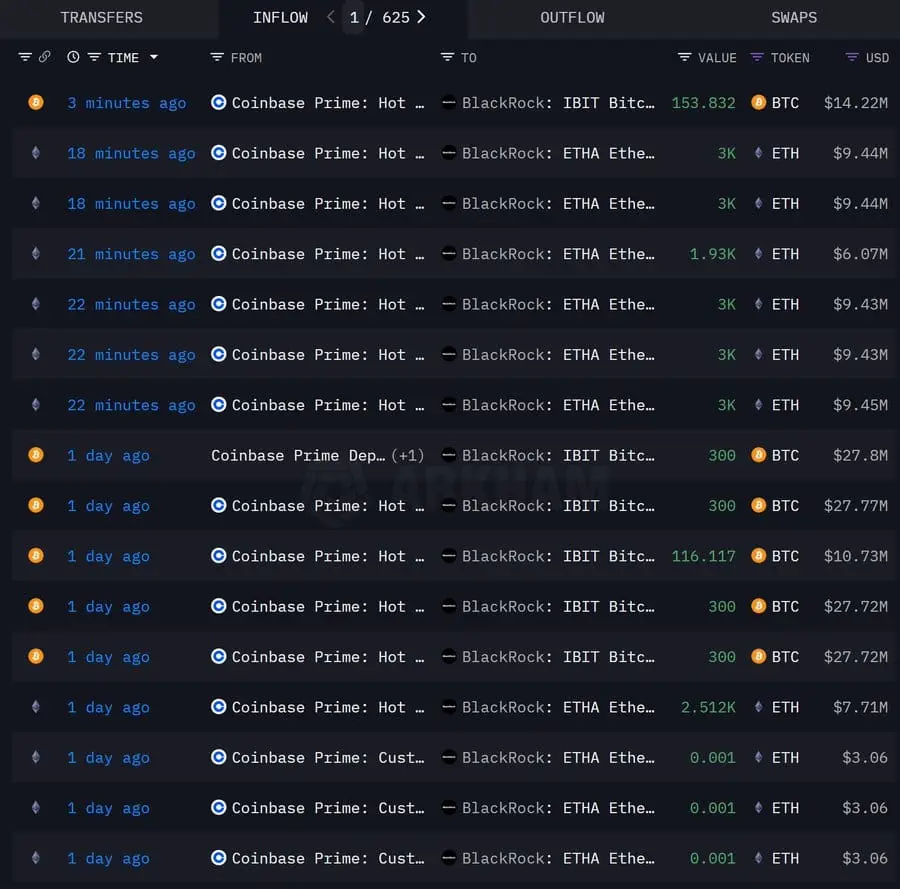The height and width of the screenshot is (889, 900).
Task: Open BlackRock IBIT recipient on $10.73M row
Action: [x=558, y=556]
